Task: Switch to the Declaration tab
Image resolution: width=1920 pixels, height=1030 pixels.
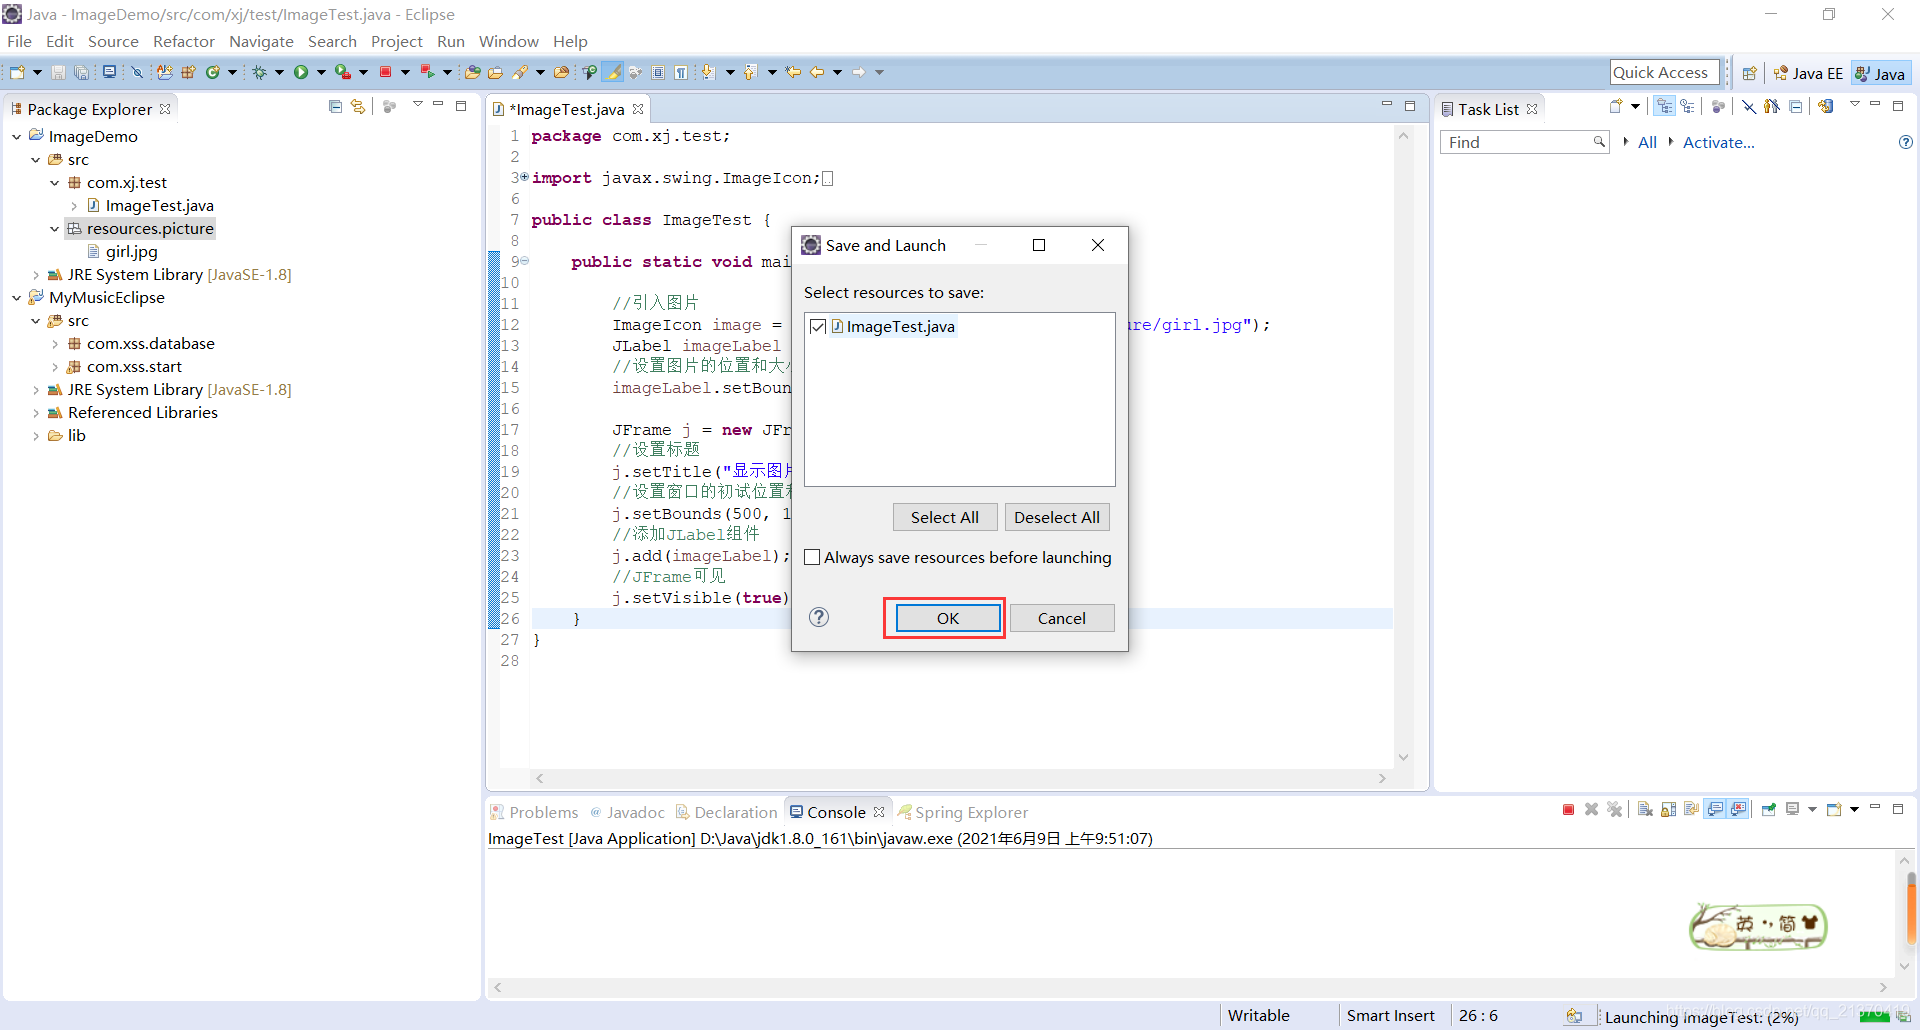Action: coord(727,812)
